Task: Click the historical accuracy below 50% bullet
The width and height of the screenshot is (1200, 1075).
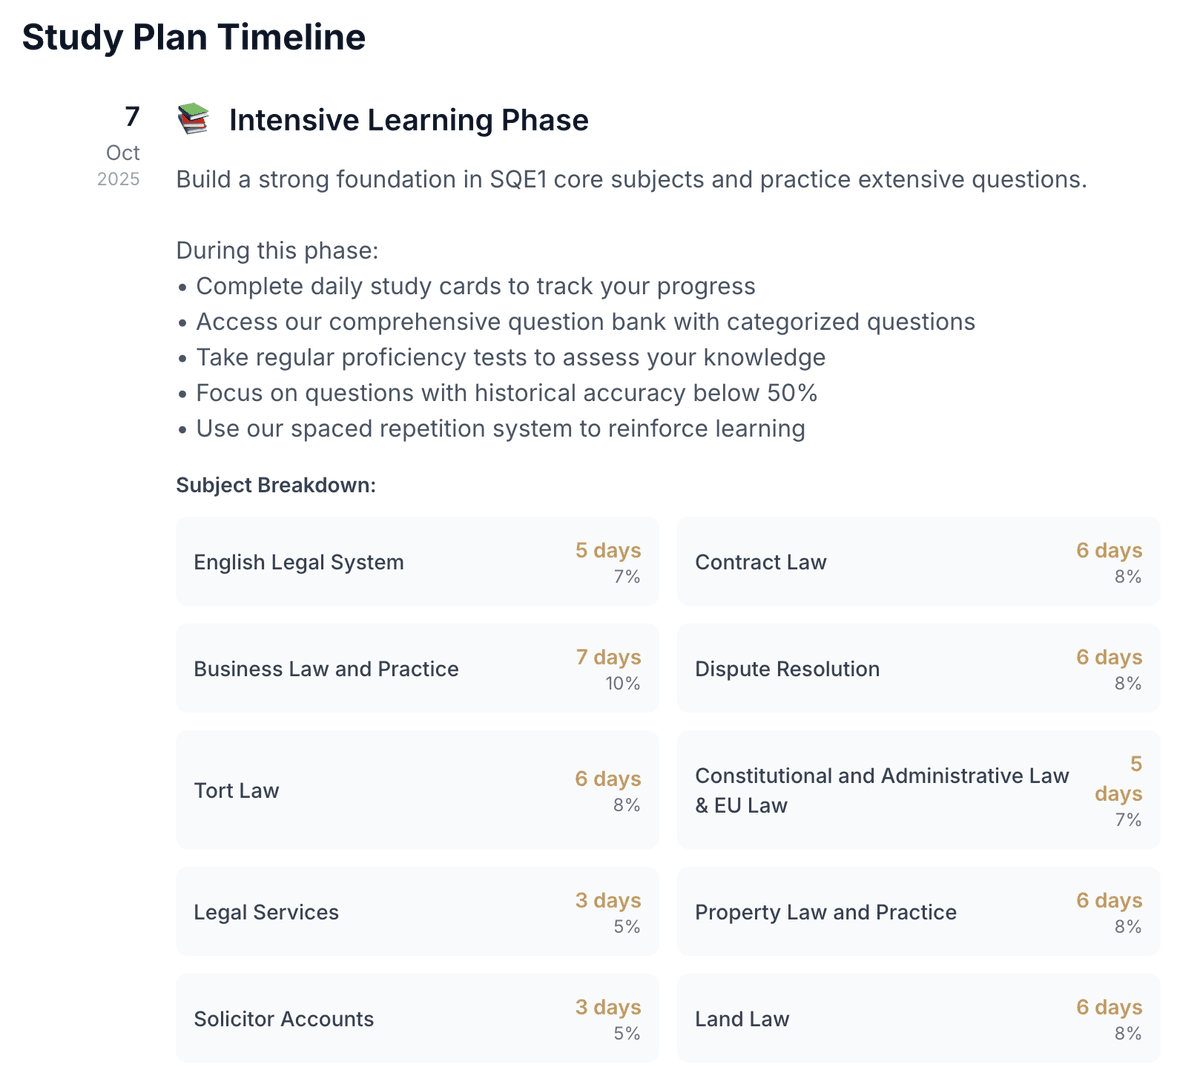Action: tap(506, 393)
